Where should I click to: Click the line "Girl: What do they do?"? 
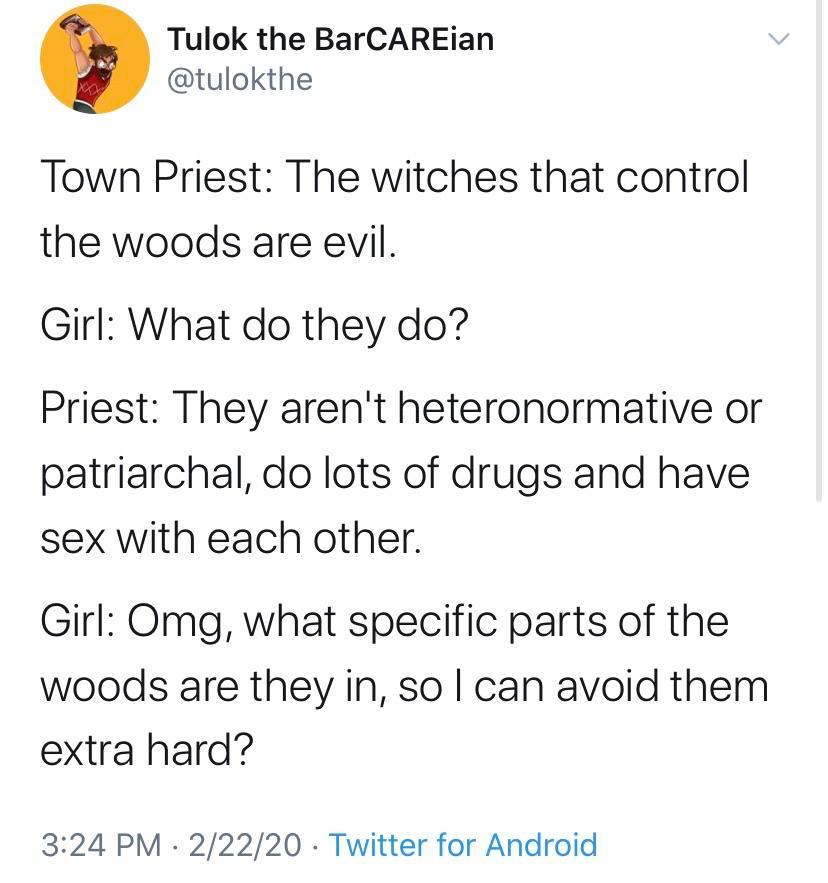coord(254,325)
